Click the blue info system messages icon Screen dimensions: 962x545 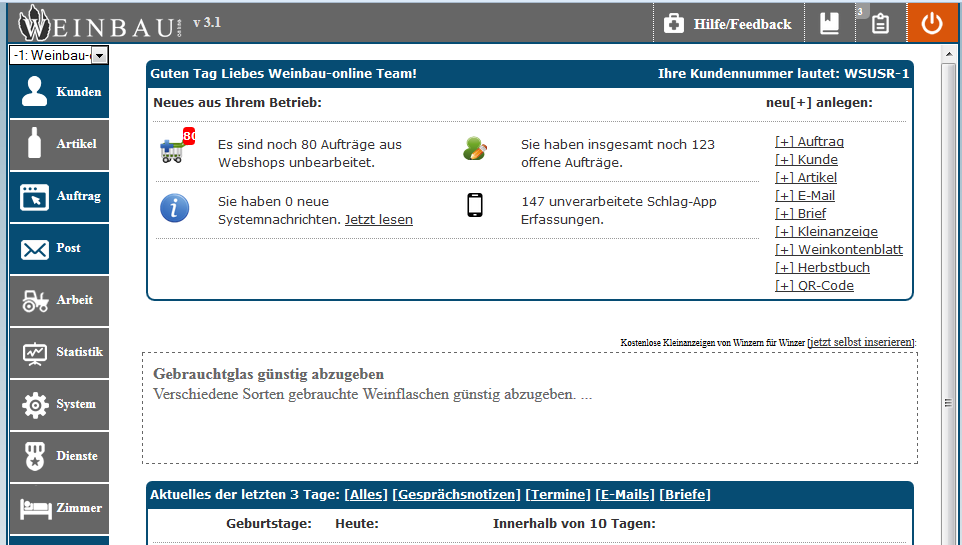174,208
